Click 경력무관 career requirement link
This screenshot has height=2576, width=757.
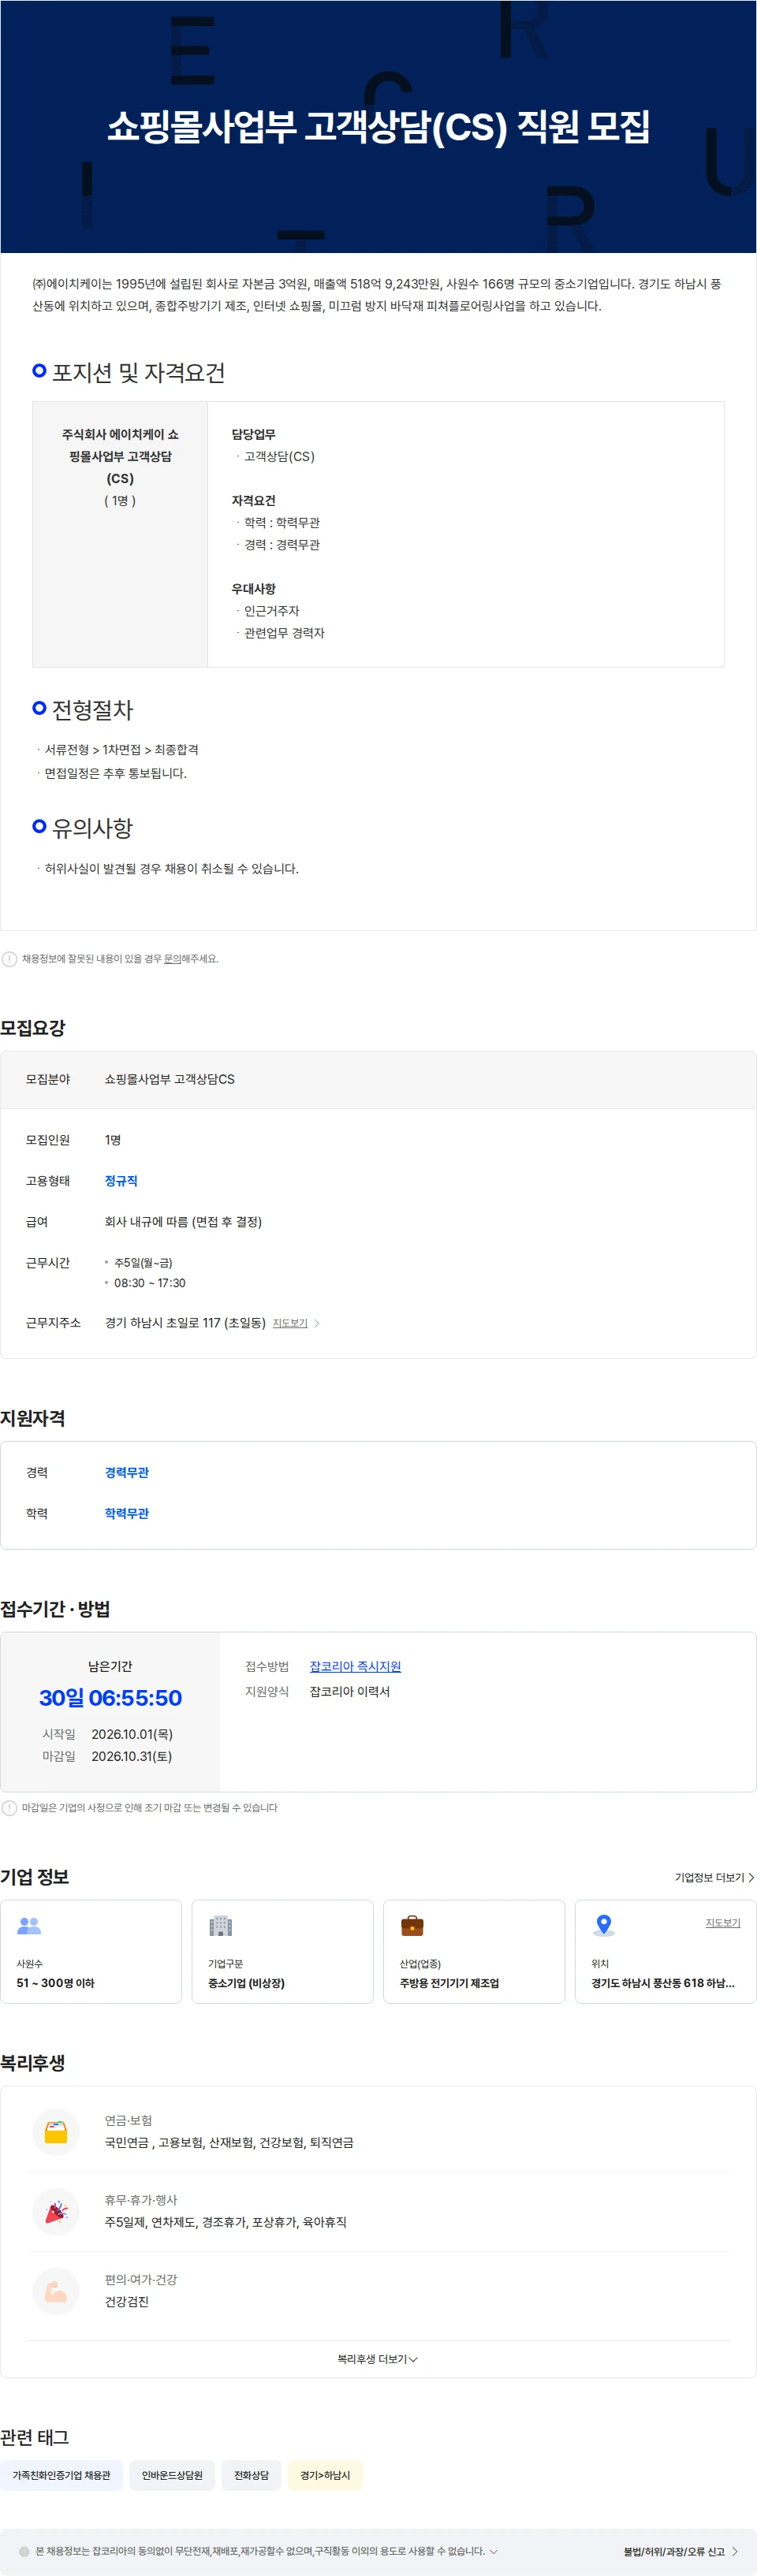(x=127, y=1472)
